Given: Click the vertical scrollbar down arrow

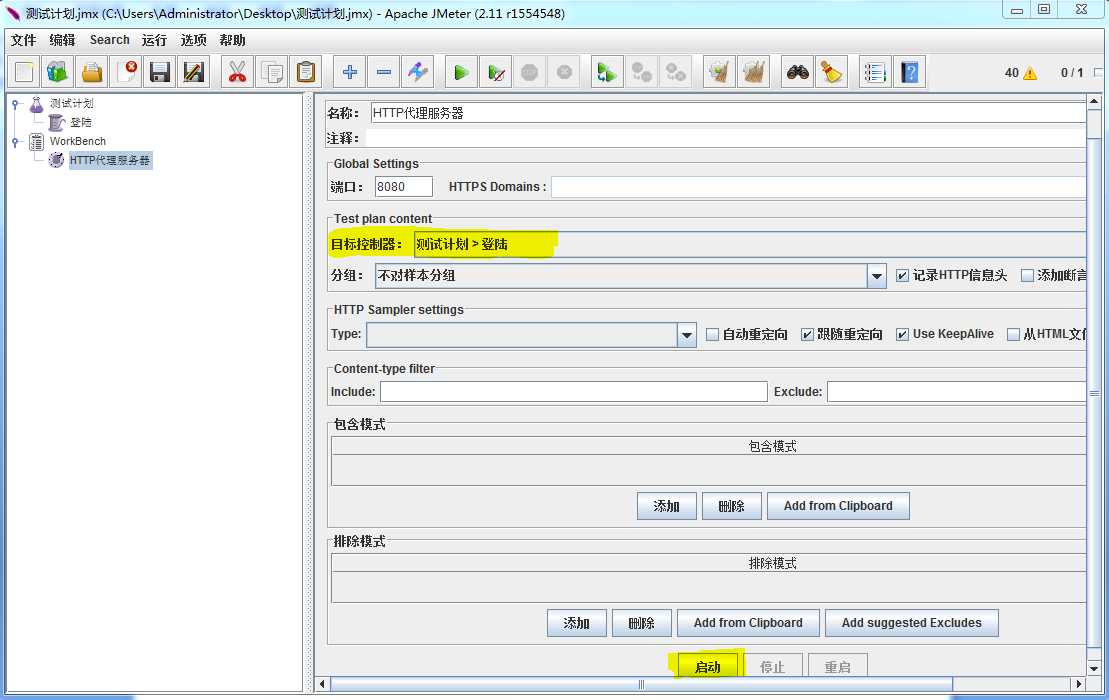Looking at the screenshot, I should click(x=1093, y=668).
